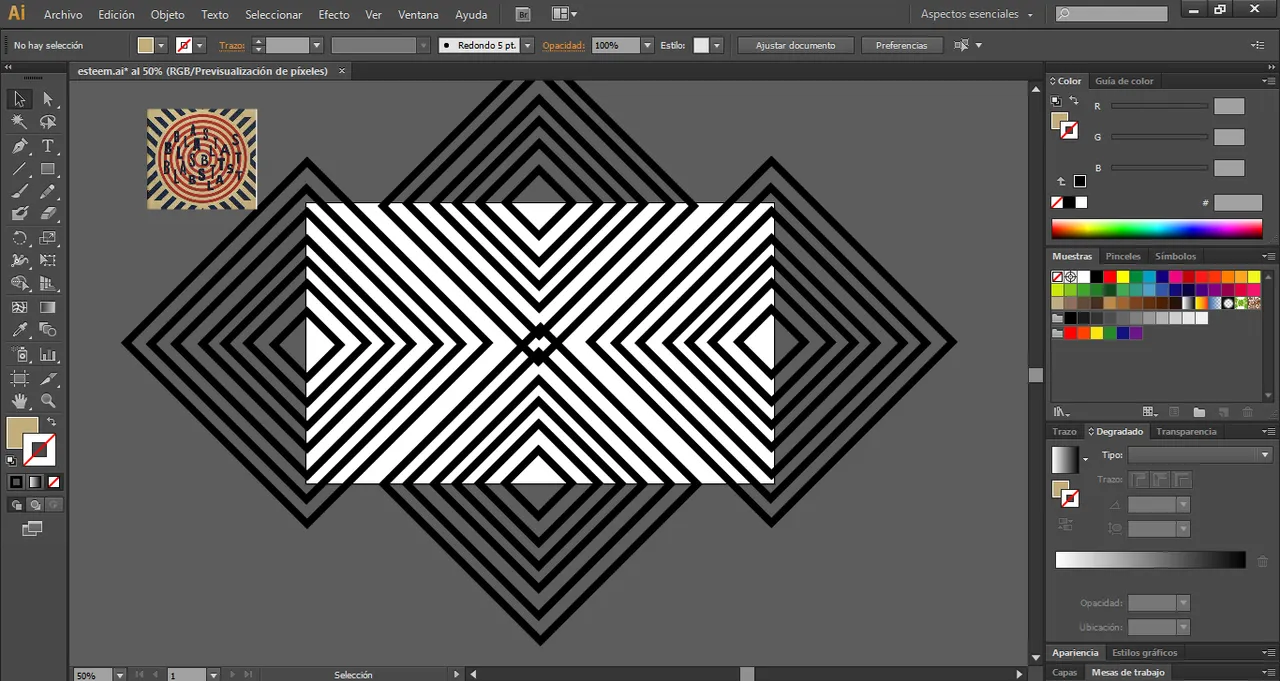The image size is (1280, 681).
Task: Open the Estilo graphic style dropdown
Action: (x=717, y=45)
